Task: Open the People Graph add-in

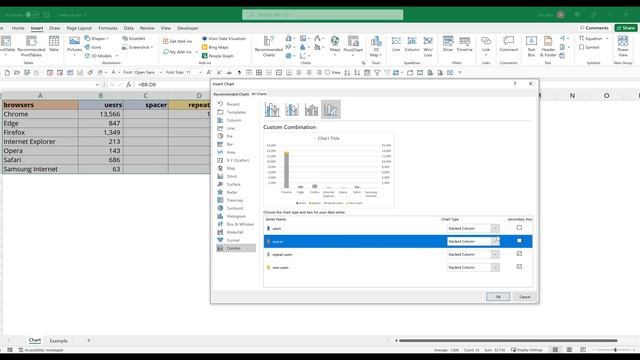Action: click(x=218, y=56)
